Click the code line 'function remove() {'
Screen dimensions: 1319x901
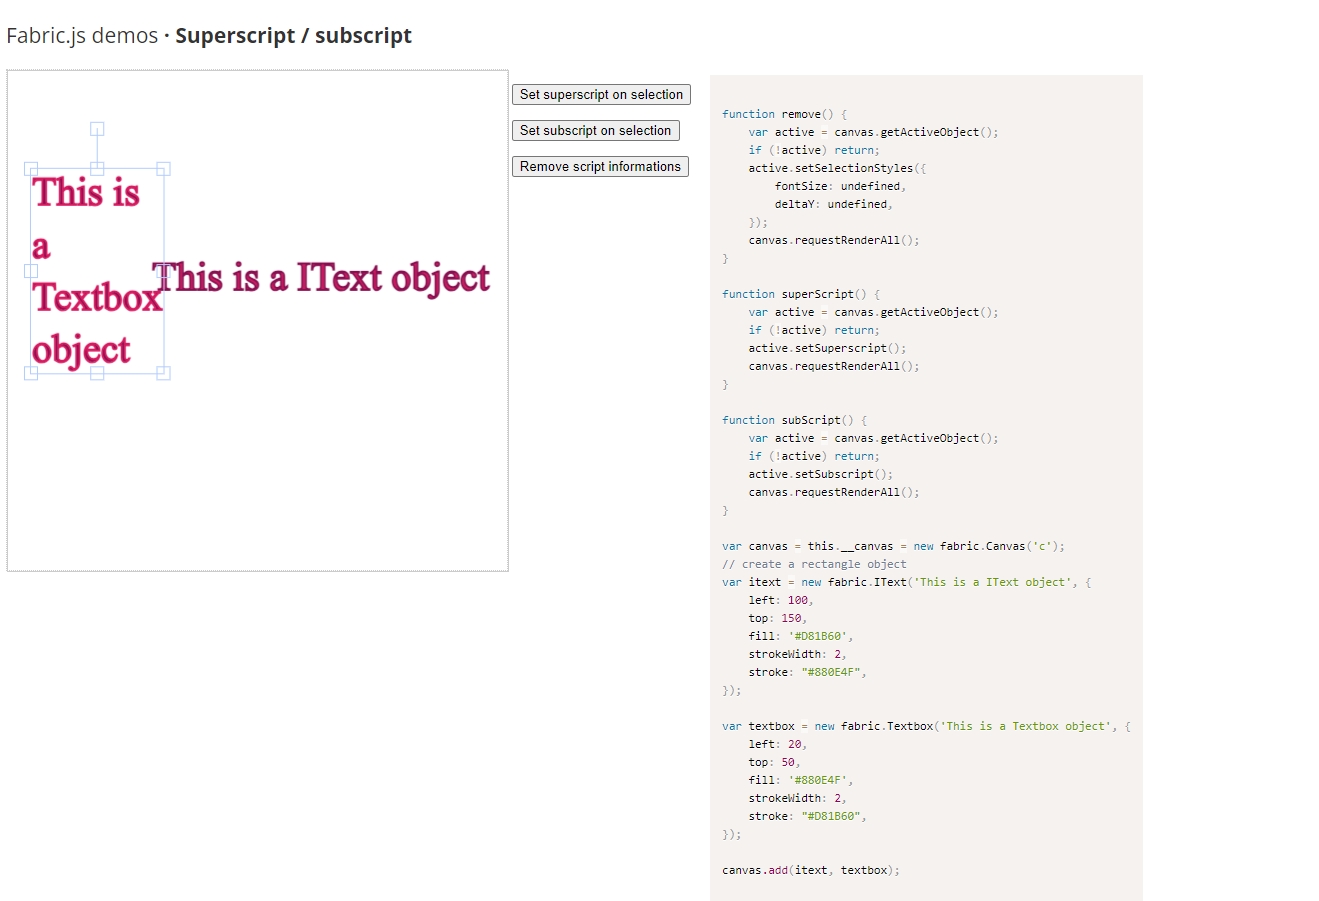[x=784, y=114]
